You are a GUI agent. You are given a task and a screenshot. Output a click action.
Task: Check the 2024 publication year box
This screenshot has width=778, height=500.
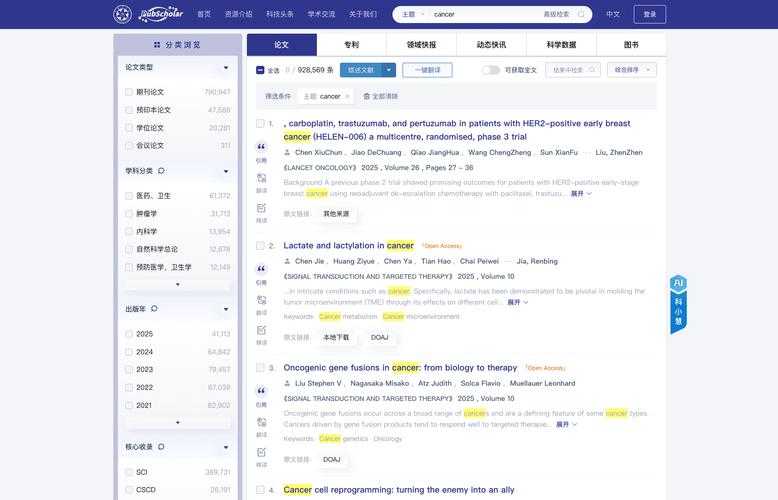coord(129,352)
